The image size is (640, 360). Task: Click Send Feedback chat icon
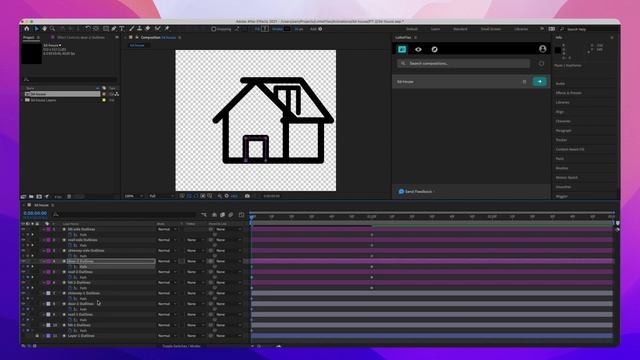(x=401, y=191)
